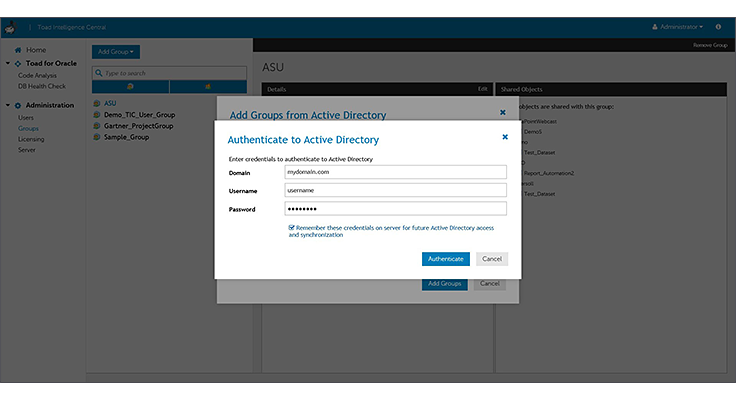The height and width of the screenshot is (399, 736).
Task: Select the ASU group icon
Action: pyautogui.click(x=97, y=103)
